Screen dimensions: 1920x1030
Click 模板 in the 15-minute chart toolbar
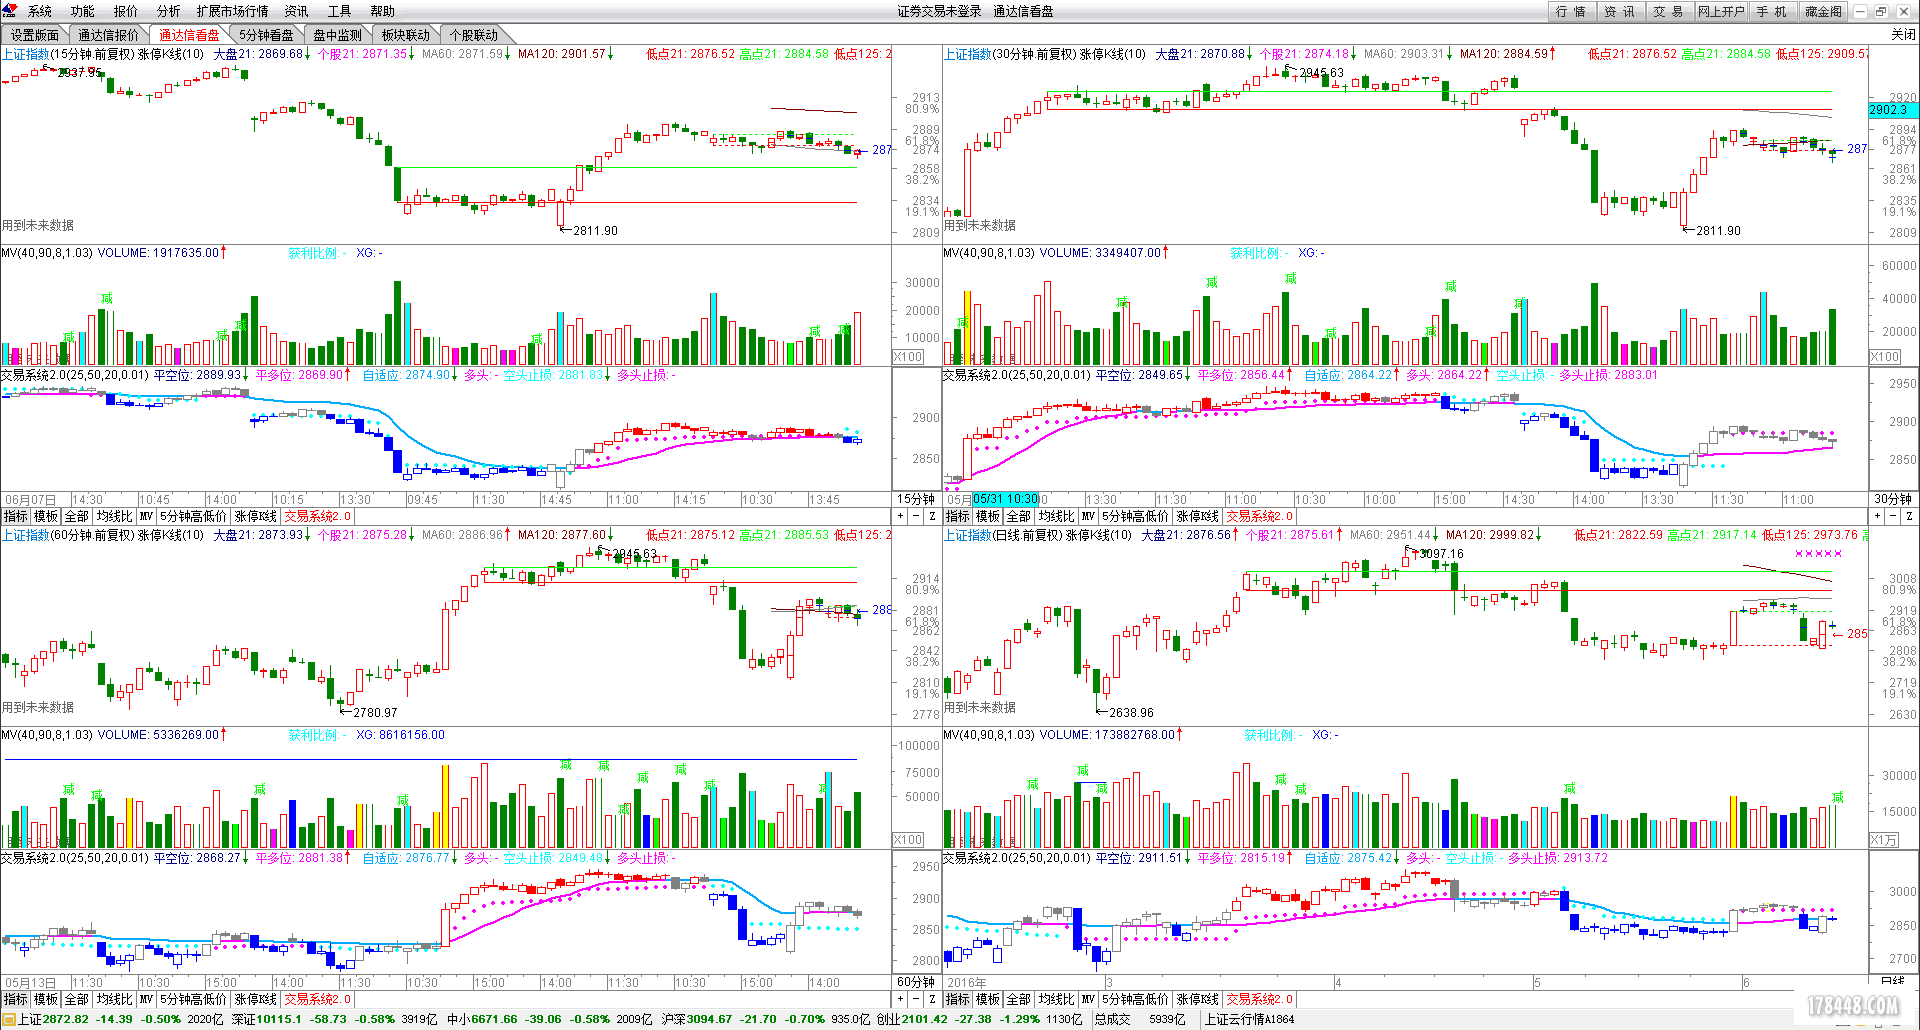click(46, 516)
